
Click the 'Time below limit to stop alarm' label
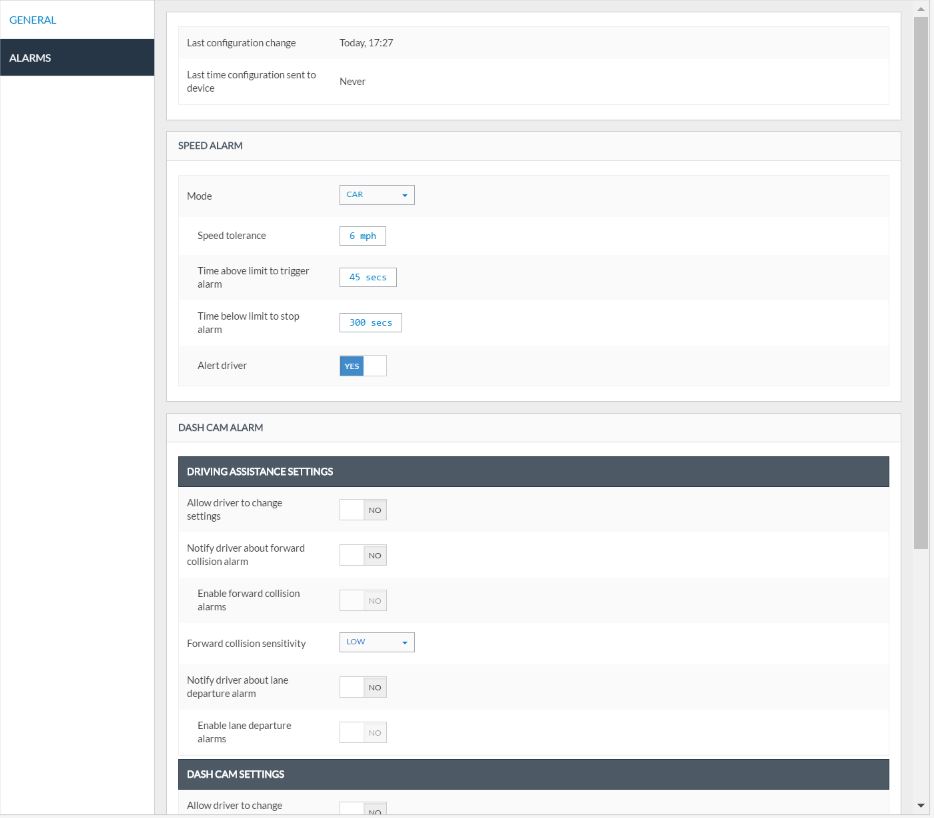(248, 322)
